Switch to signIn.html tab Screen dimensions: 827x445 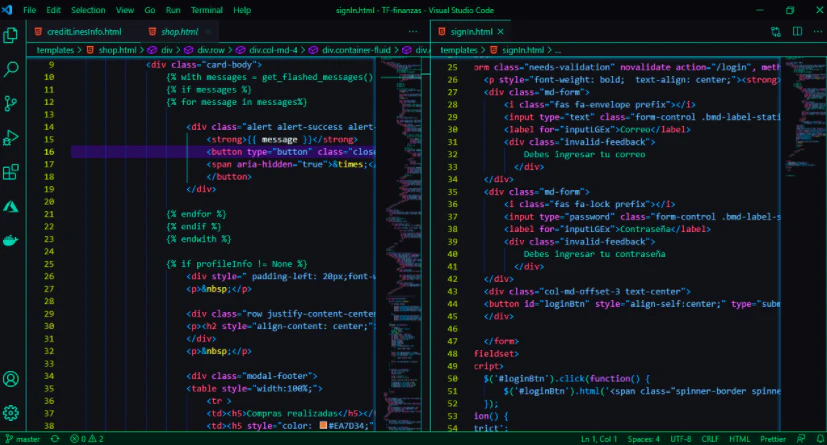coord(471,32)
